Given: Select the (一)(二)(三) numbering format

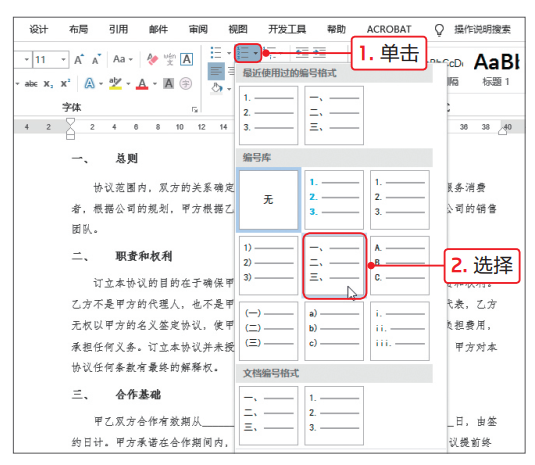Looking at the screenshot, I should pos(269,331).
